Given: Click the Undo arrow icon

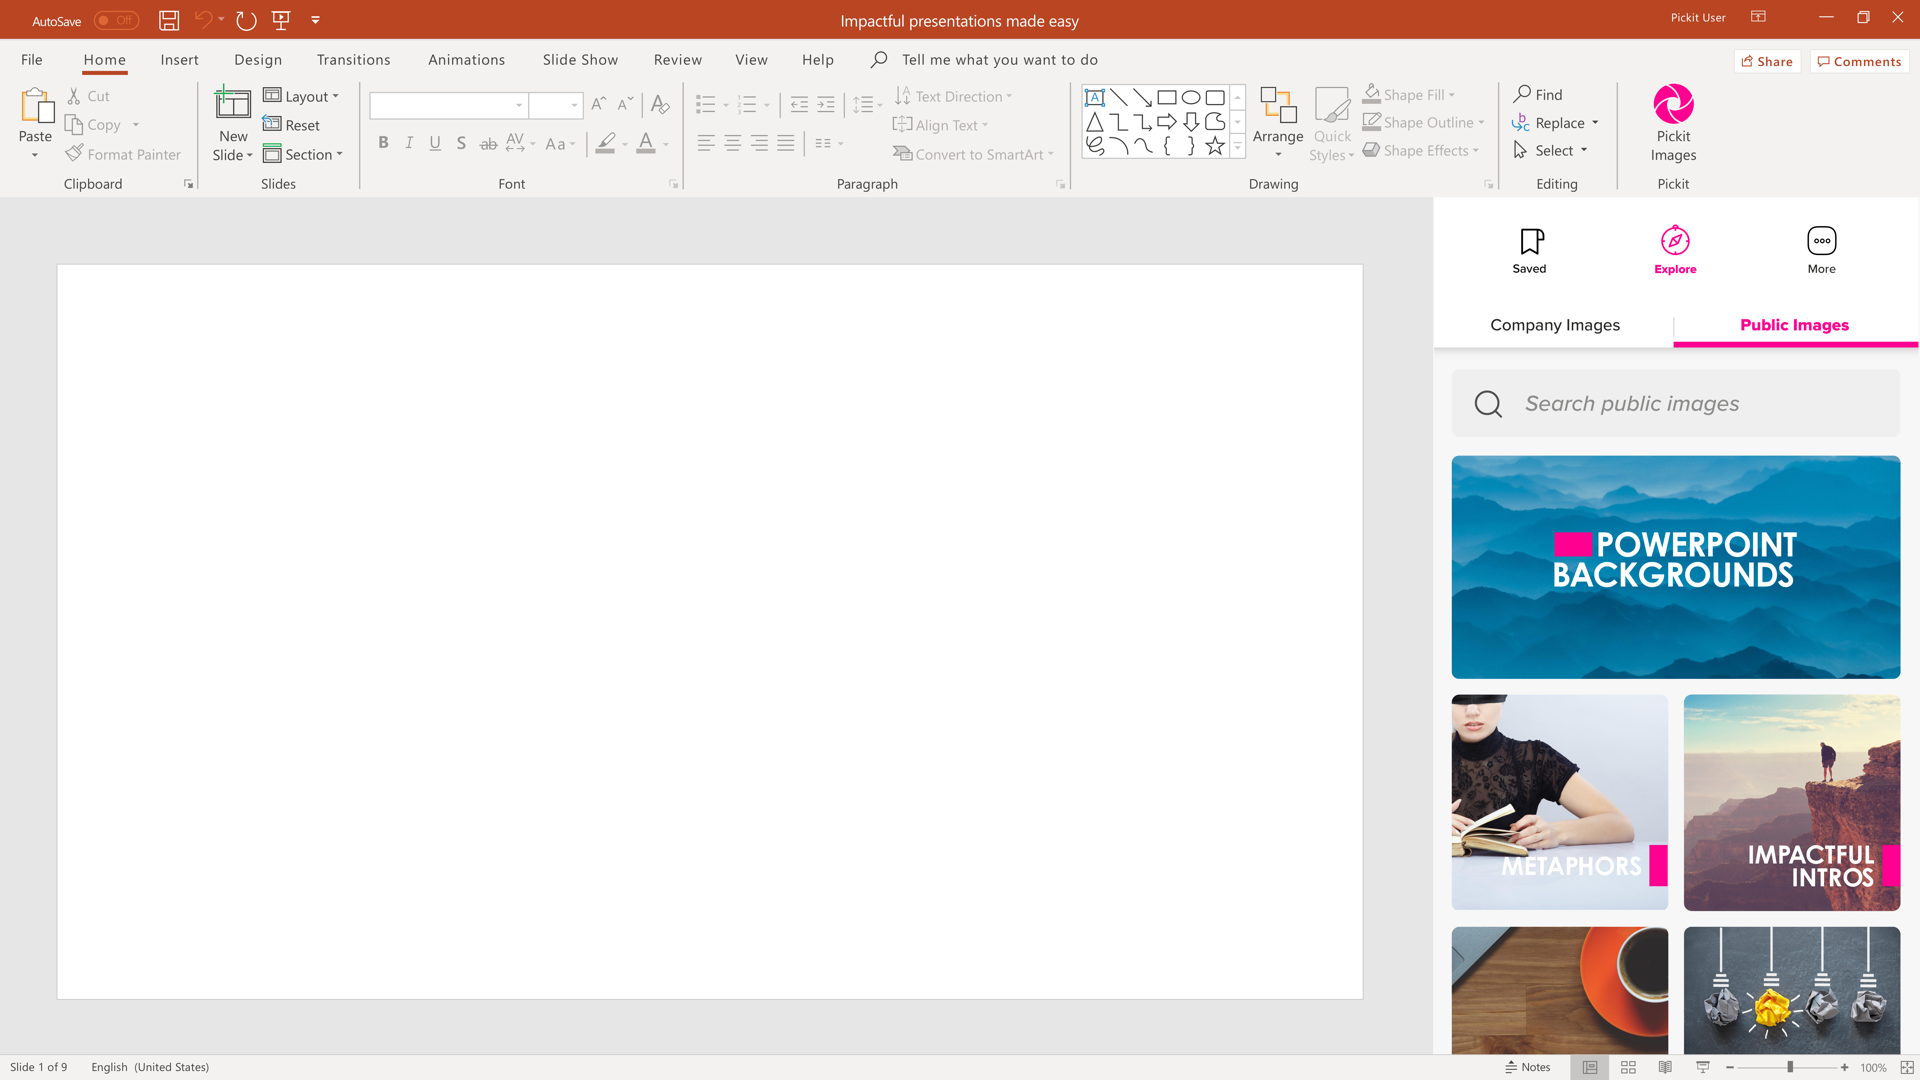Looking at the screenshot, I should tap(203, 19).
